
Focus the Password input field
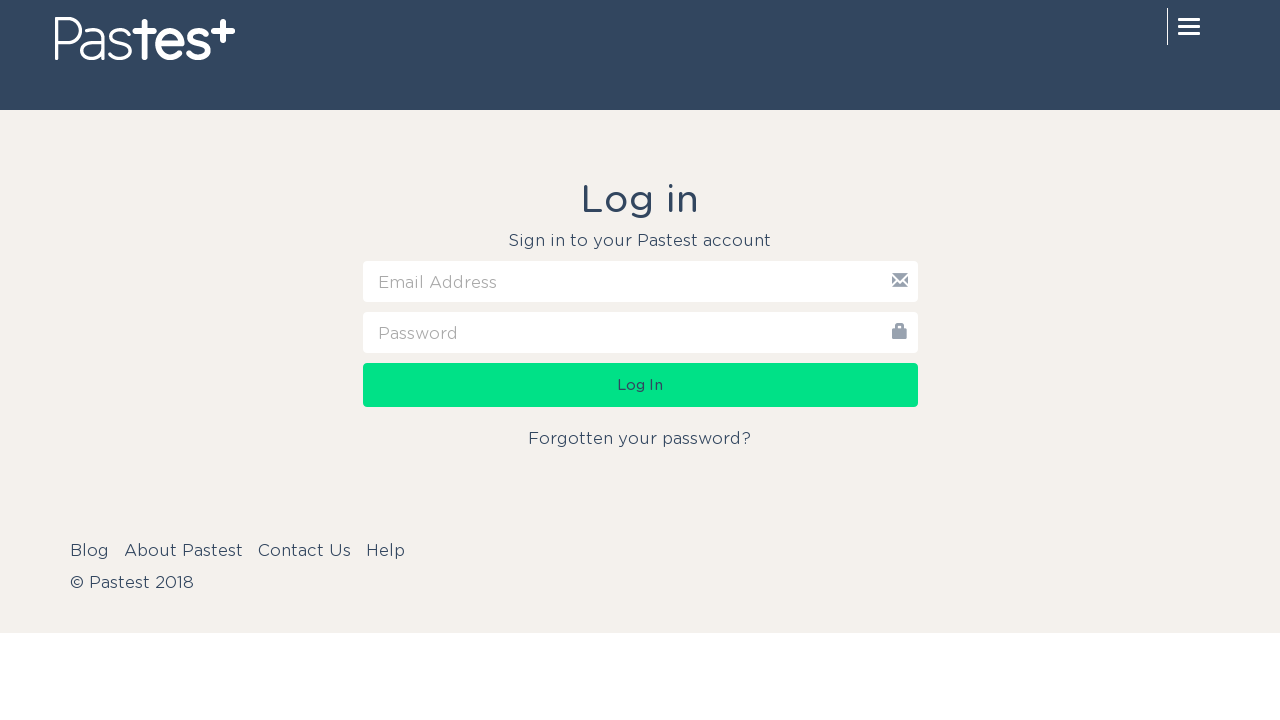click(640, 333)
